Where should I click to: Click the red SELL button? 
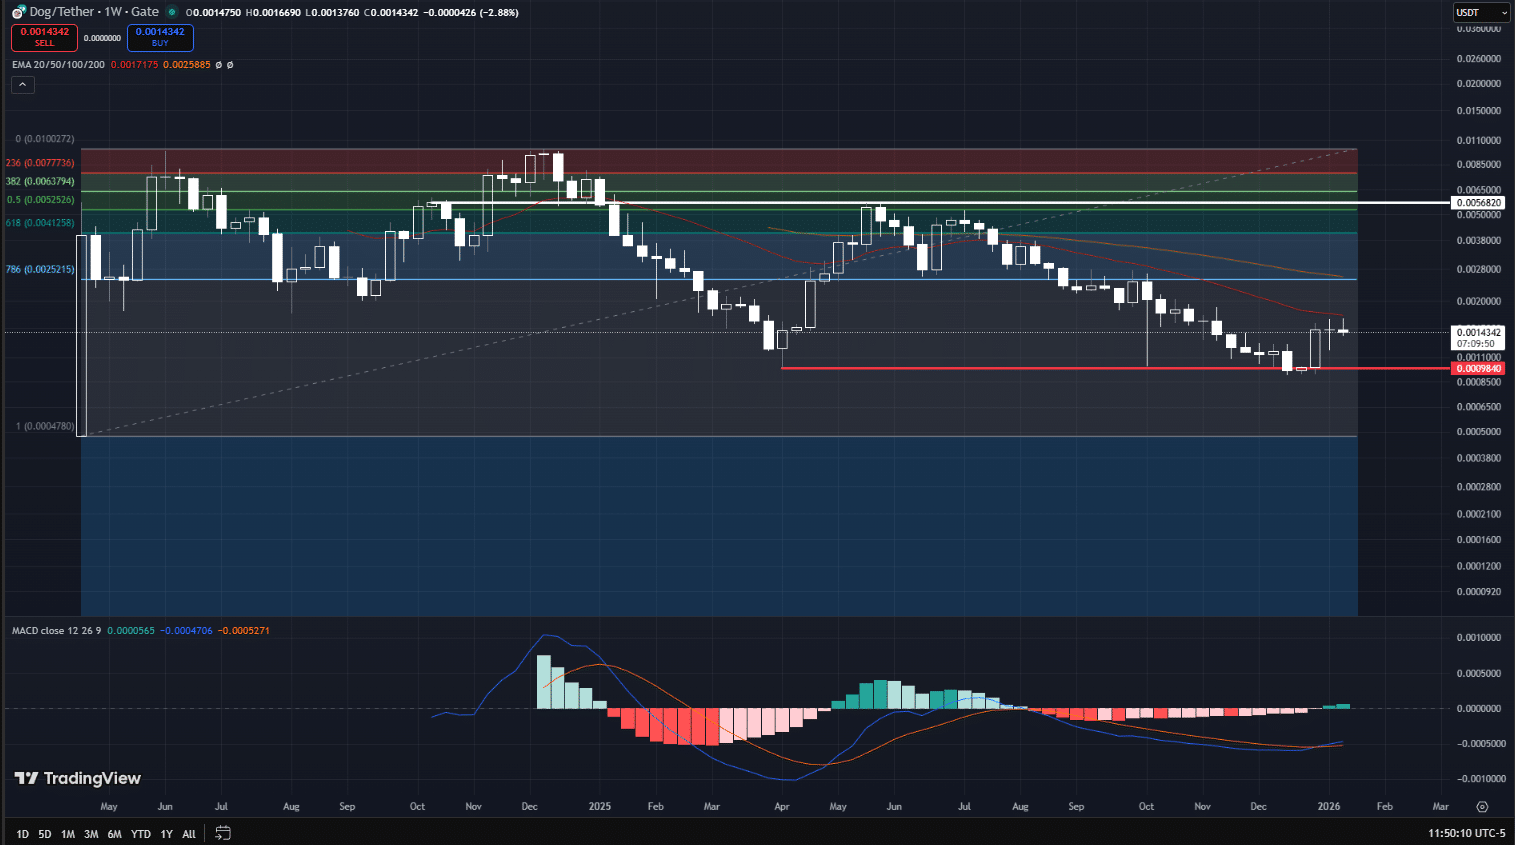44,38
